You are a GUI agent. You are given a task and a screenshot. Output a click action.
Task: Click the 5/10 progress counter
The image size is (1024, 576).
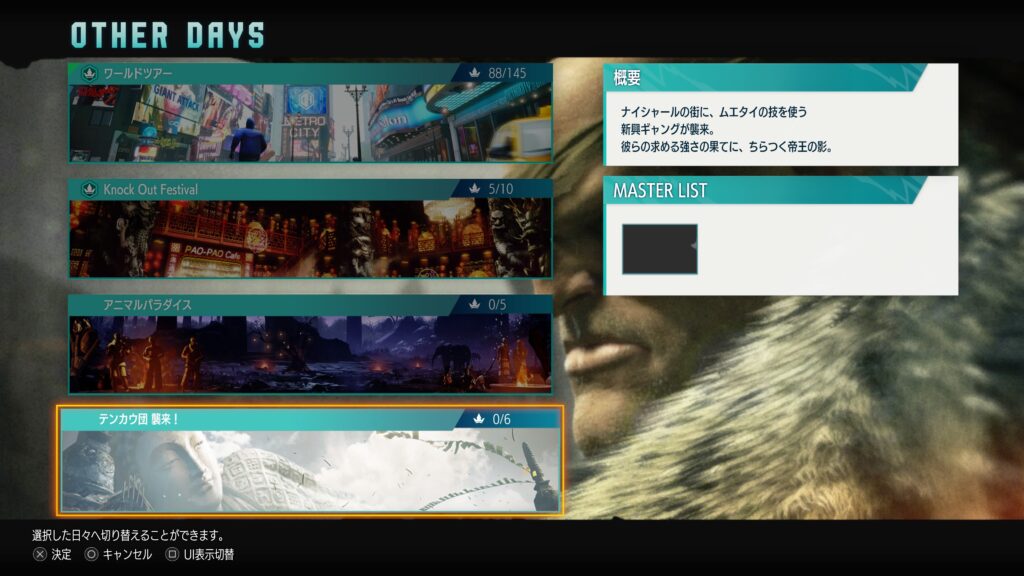[501, 189]
